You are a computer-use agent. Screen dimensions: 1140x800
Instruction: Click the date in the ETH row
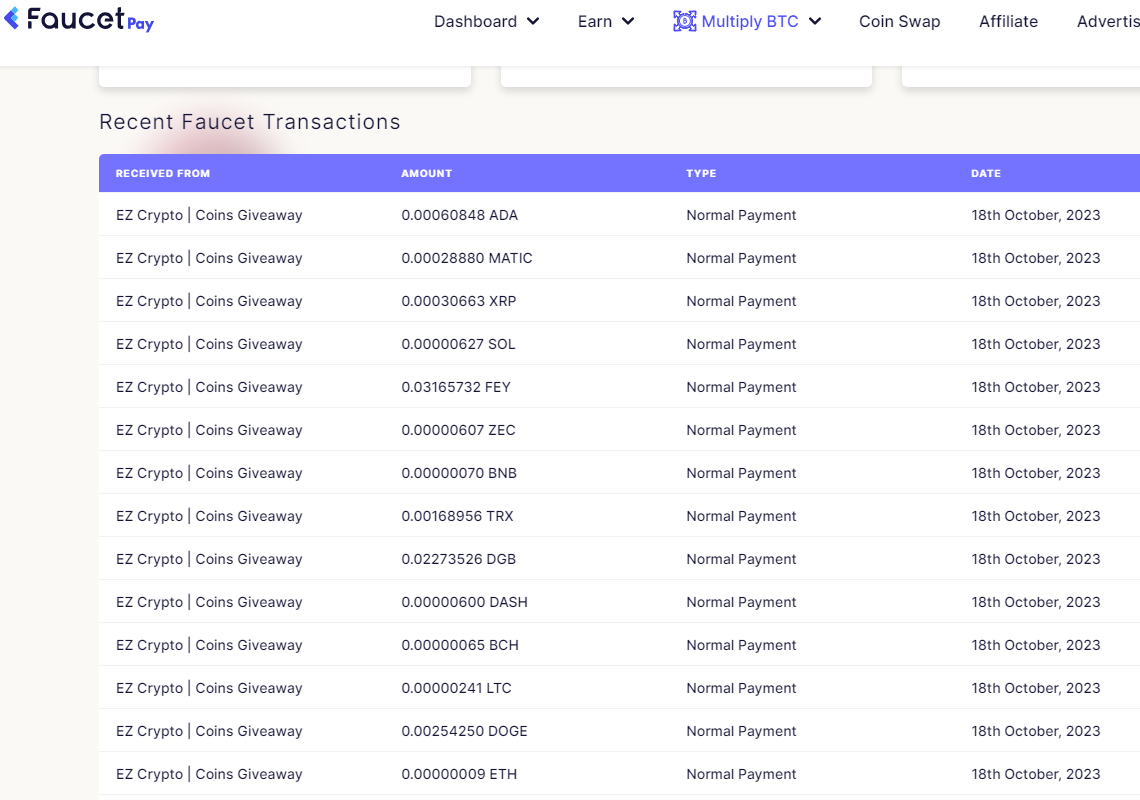point(1036,773)
